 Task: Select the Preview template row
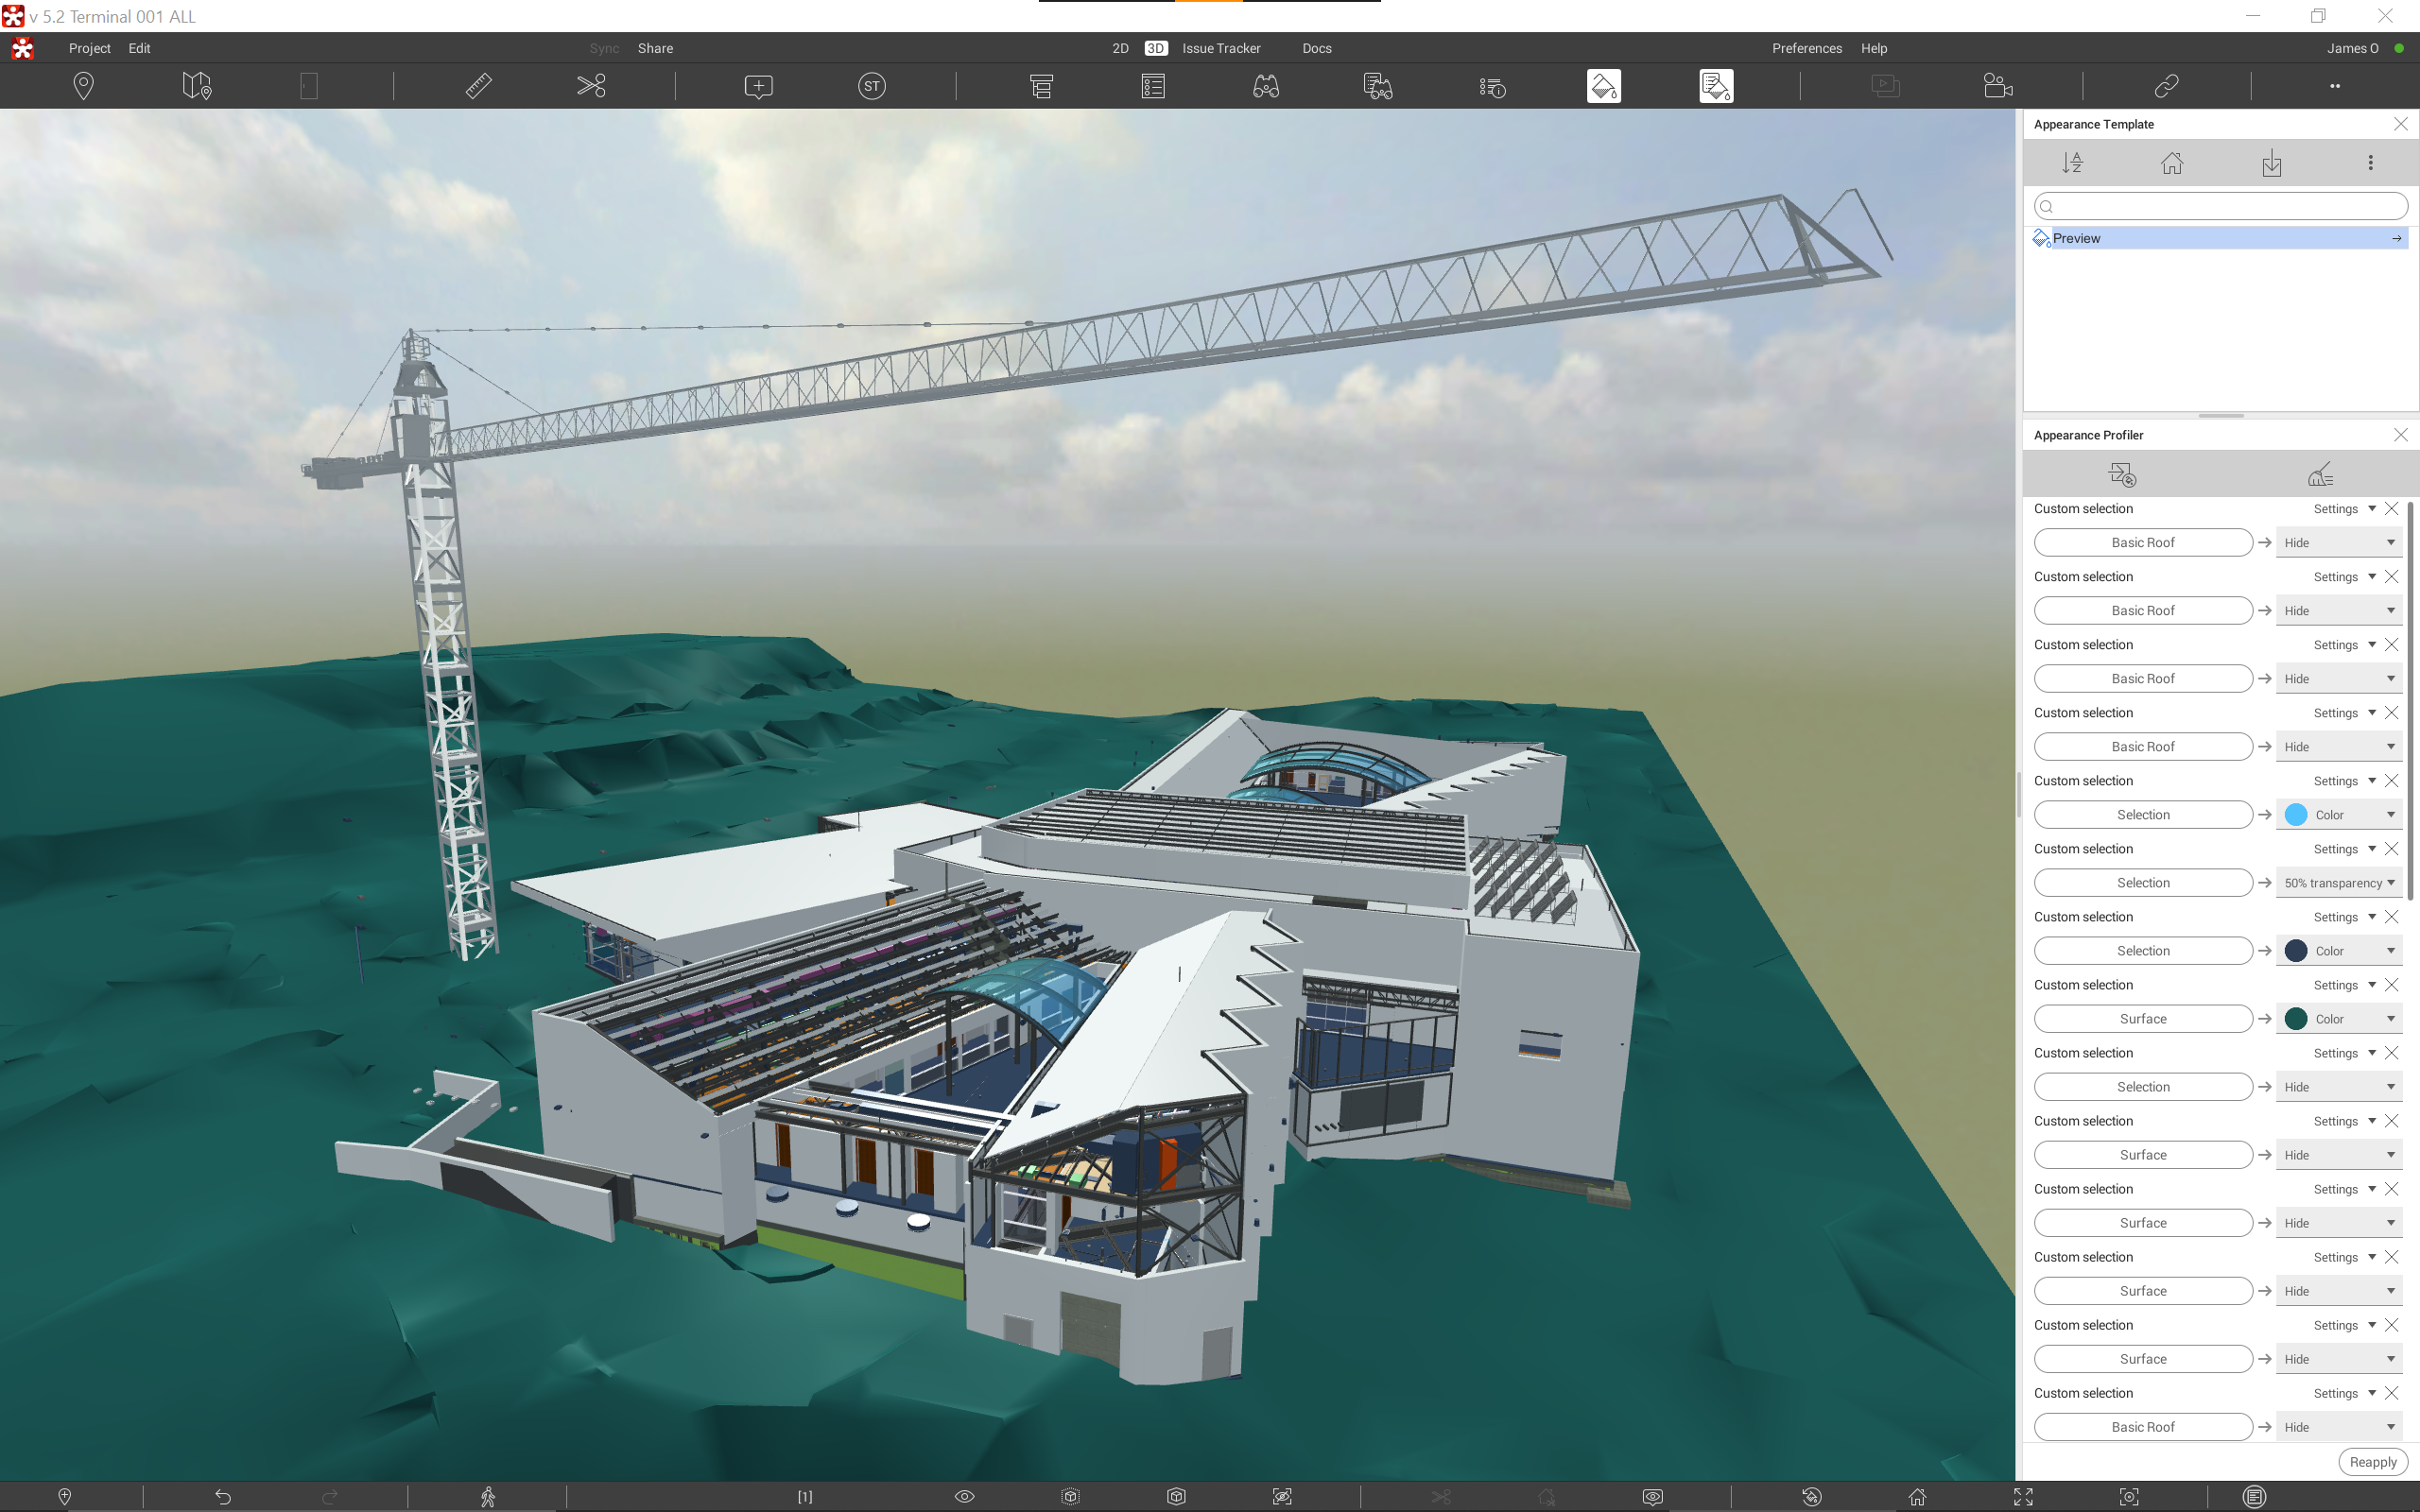click(2220, 238)
